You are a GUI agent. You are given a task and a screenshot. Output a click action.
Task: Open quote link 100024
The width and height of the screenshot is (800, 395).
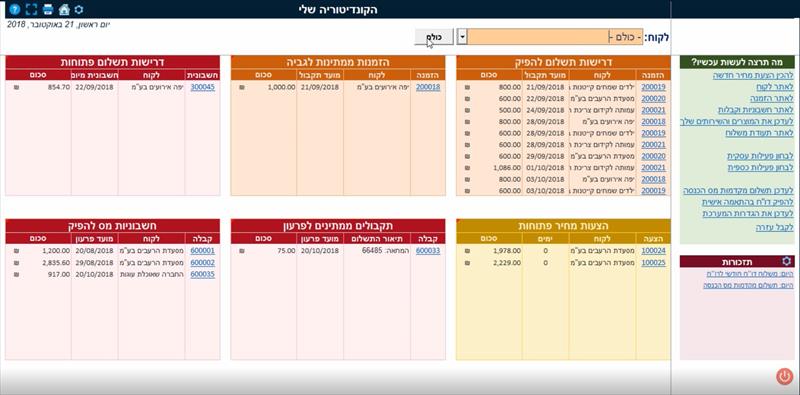(654, 251)
